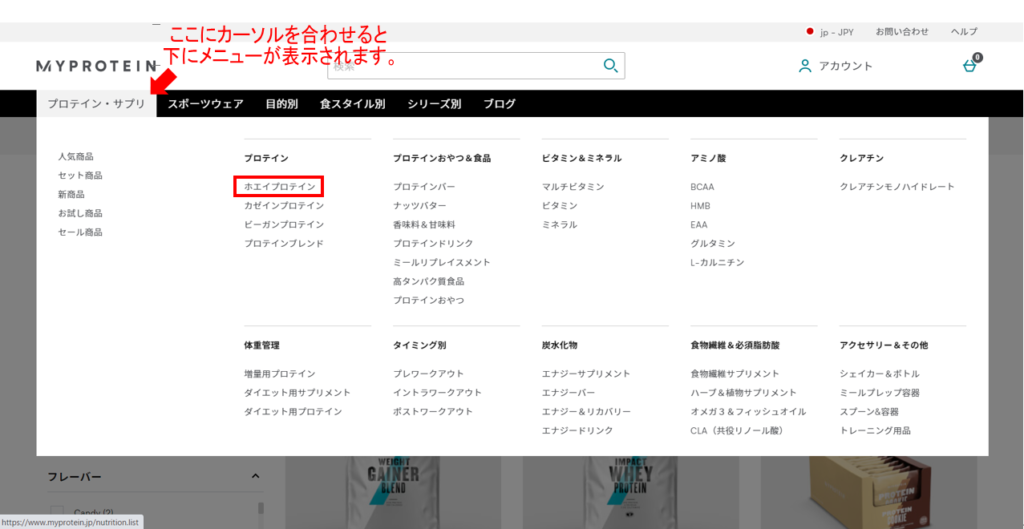Choose 香味料＆甘味料 from the menu

click(424, 225)
